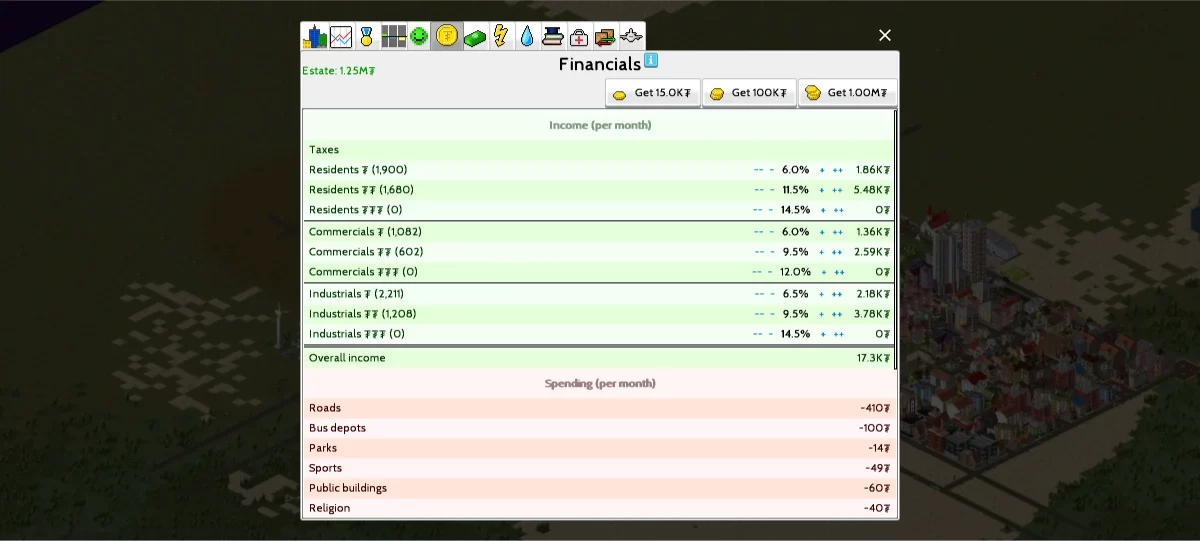This screenshot has width=1200, height=541.
Task: Select the gold medal ranking tab
Action: (367, 37)
